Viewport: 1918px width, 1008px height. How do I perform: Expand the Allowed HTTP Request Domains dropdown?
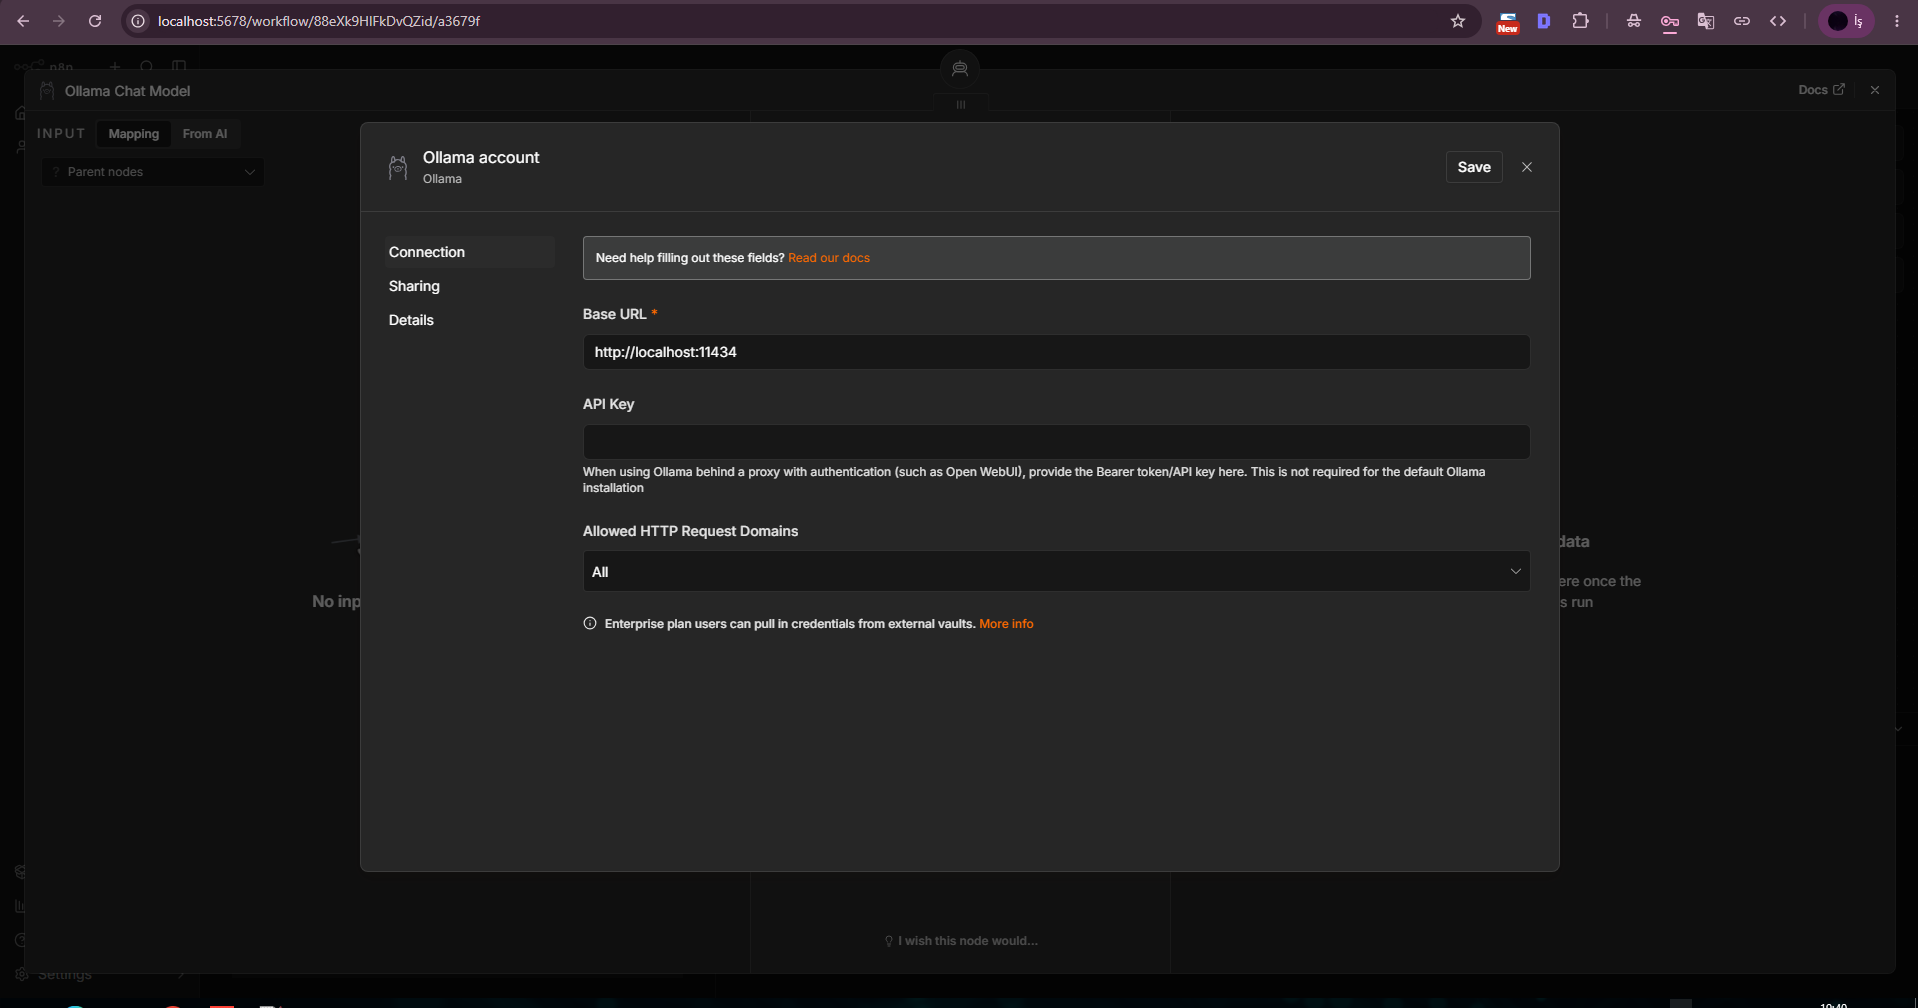tap(1056, 571)
